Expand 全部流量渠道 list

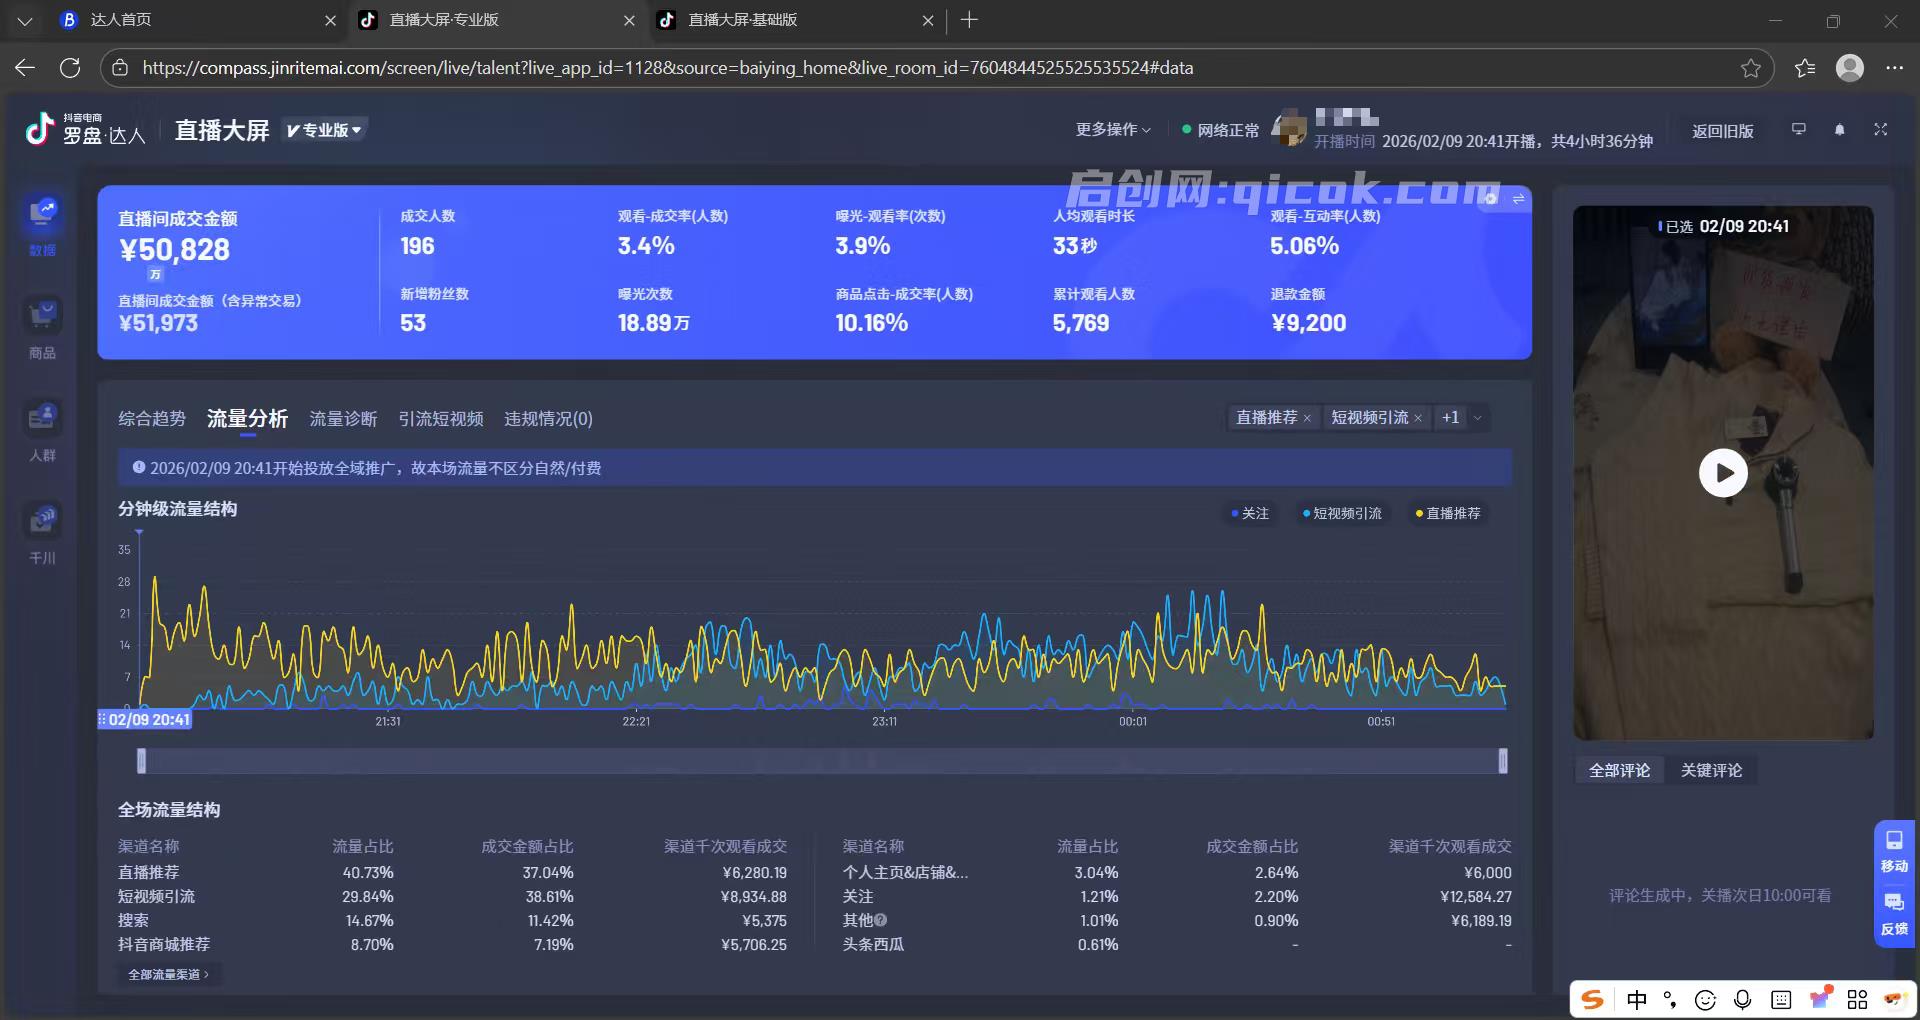169,974
